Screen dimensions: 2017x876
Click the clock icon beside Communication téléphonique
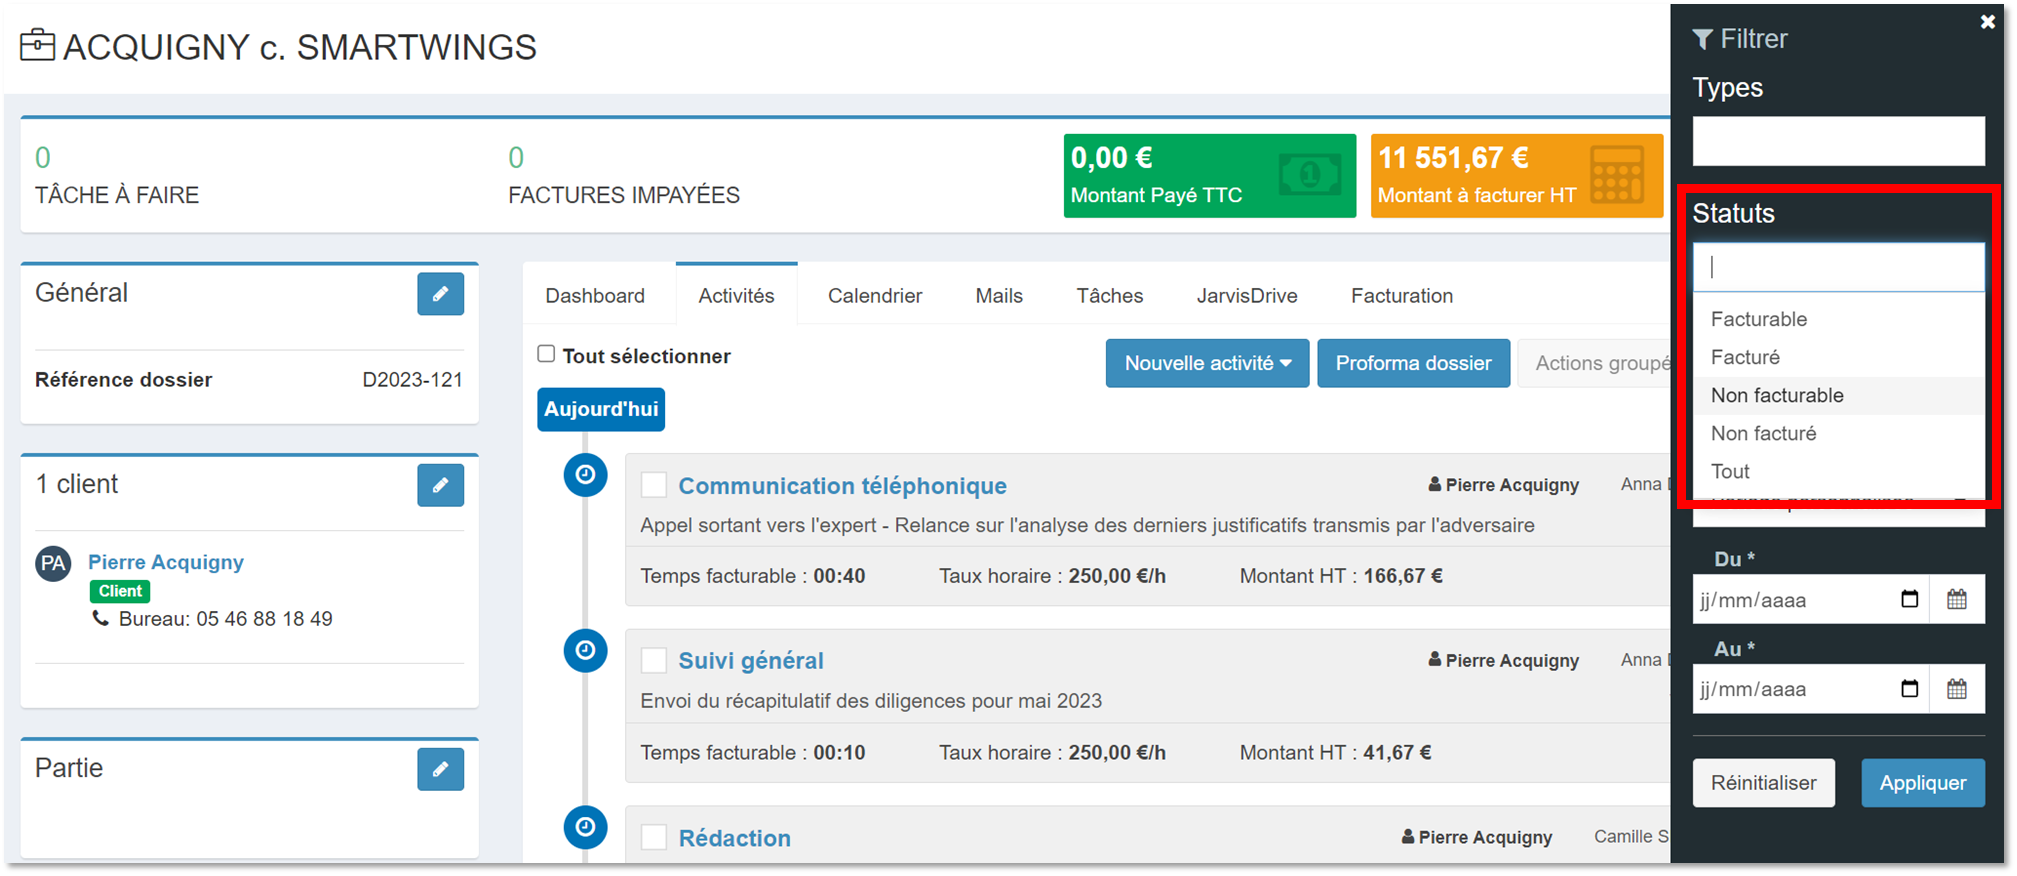coord(586,475)
